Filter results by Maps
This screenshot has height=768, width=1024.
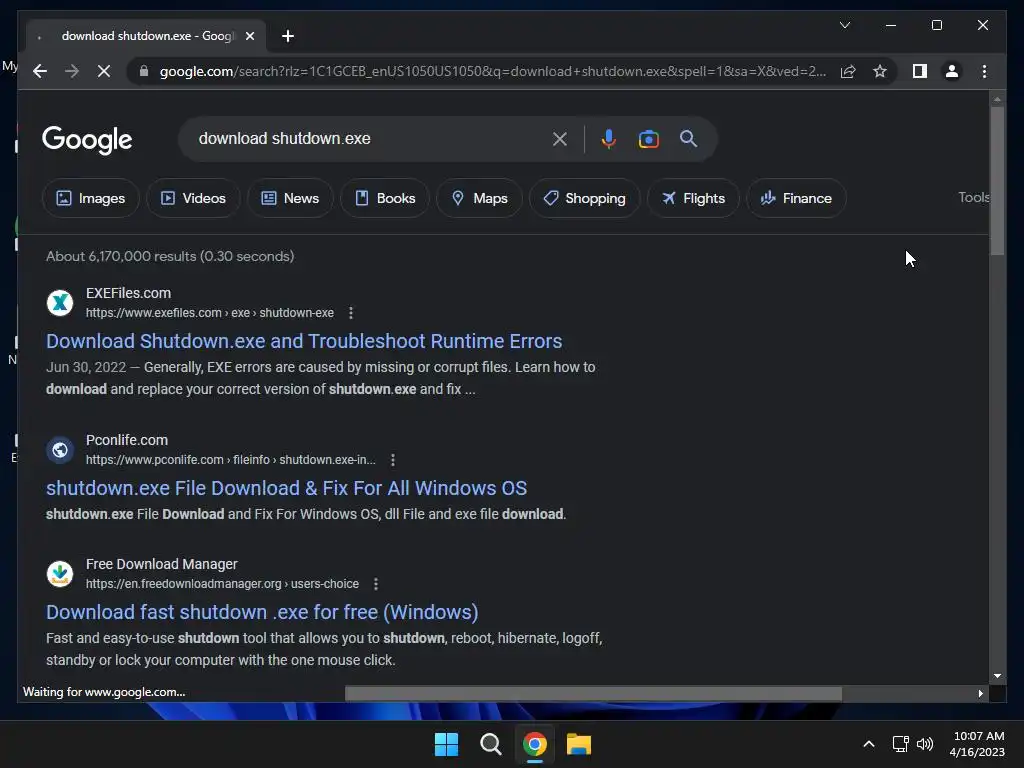pos(479,198)
